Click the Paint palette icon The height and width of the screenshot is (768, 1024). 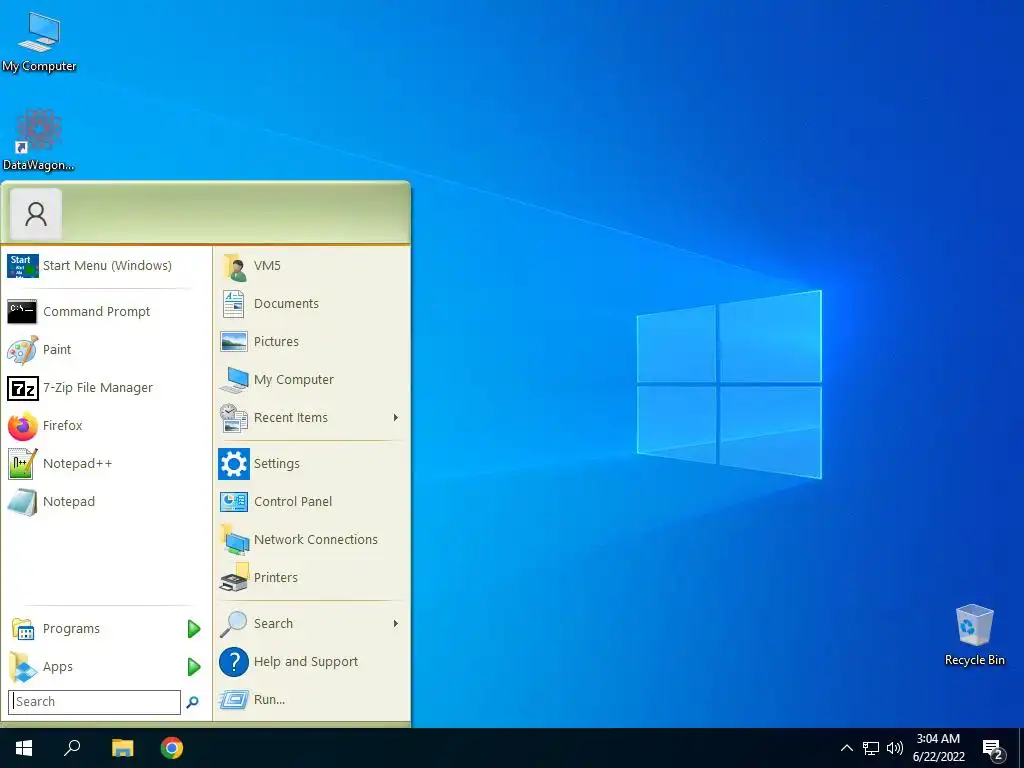22,350
